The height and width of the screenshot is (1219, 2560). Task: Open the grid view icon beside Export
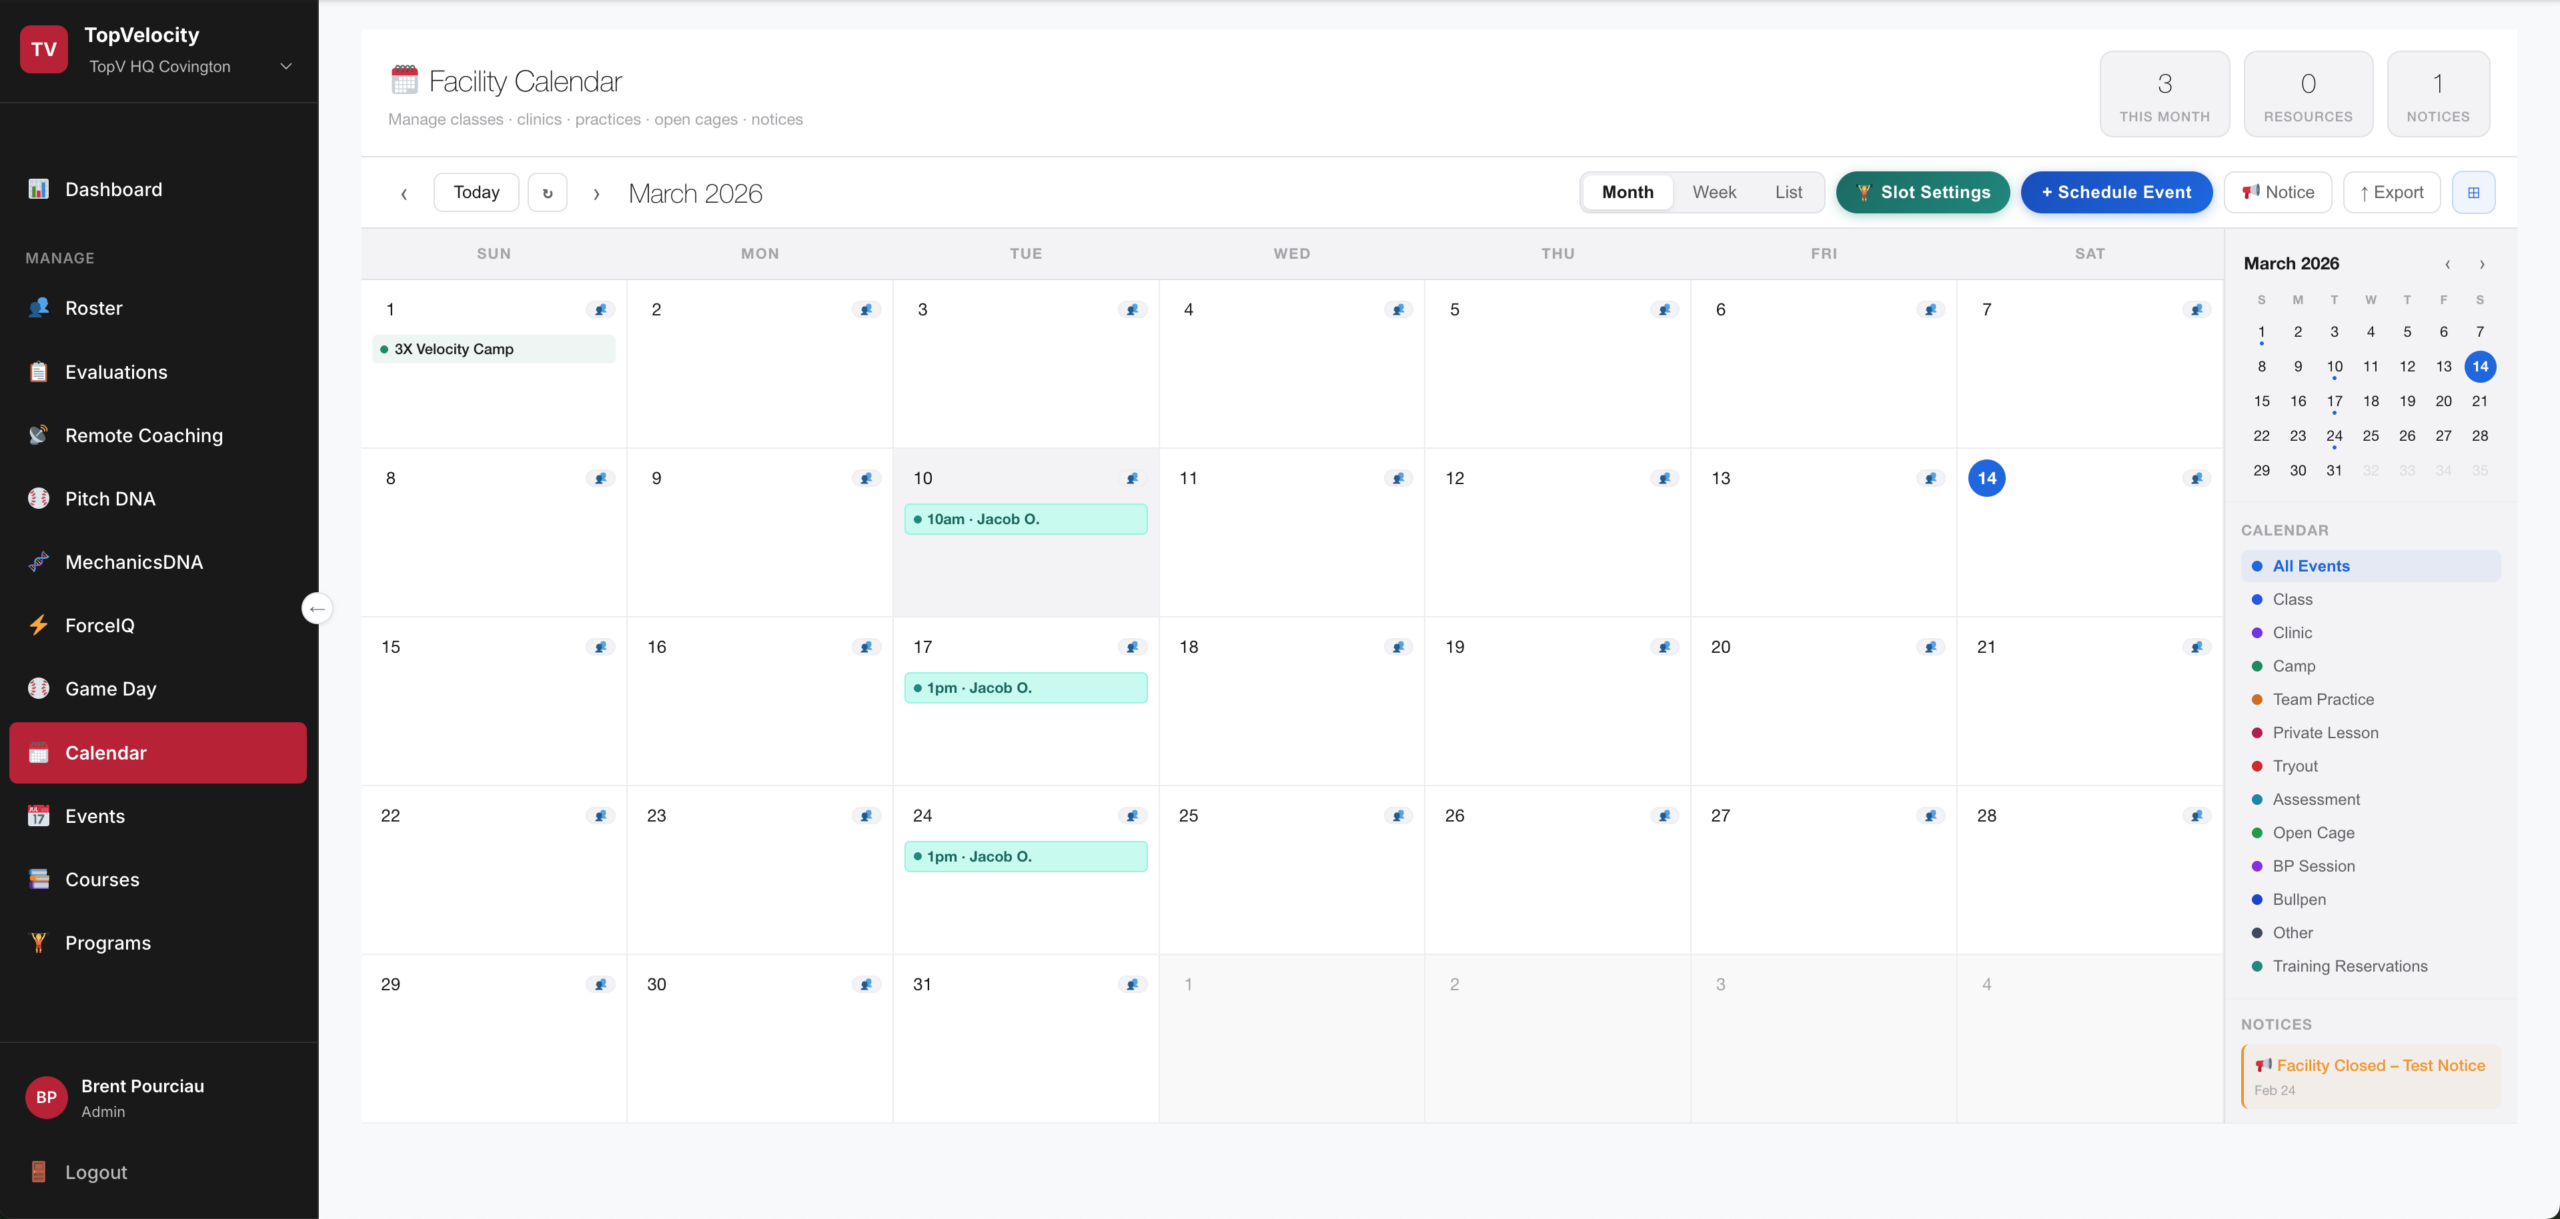pyautogui.click(x=2475, y=192)
